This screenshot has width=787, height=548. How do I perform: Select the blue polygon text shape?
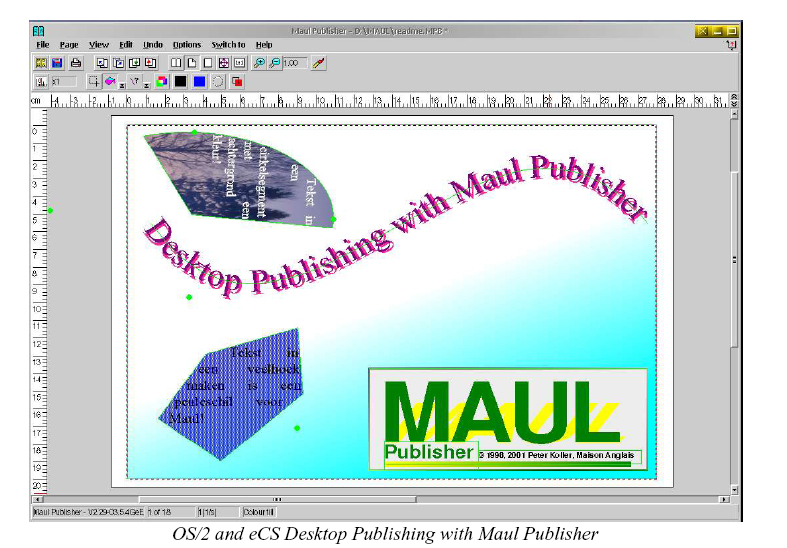[x=232, y=394]
